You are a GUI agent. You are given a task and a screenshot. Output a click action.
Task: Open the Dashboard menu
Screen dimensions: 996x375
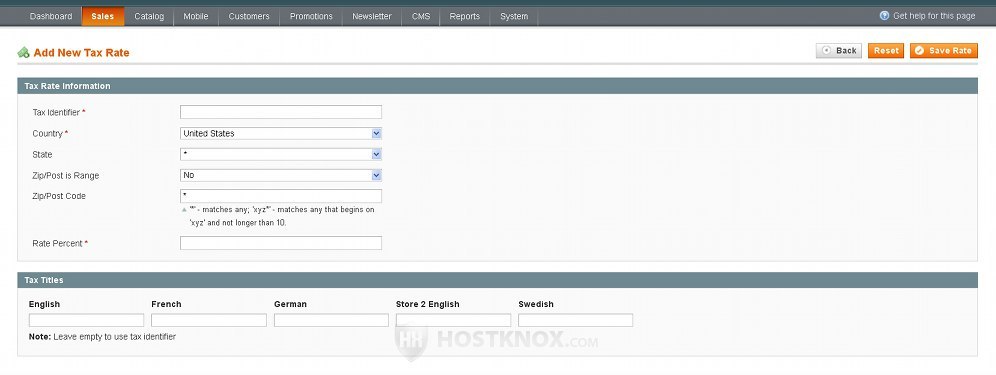click(51, 17)
